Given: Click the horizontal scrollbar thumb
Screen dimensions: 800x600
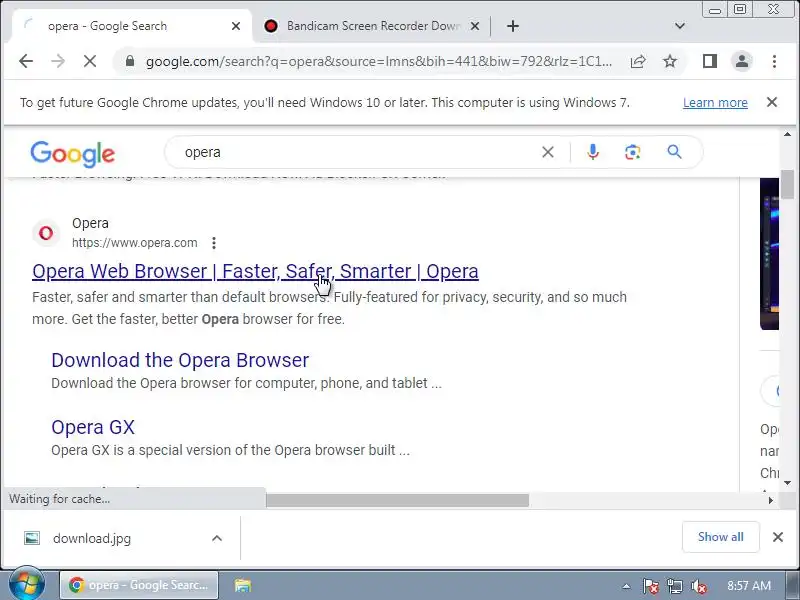Looking at the screenshot, I should click(397, 501).
